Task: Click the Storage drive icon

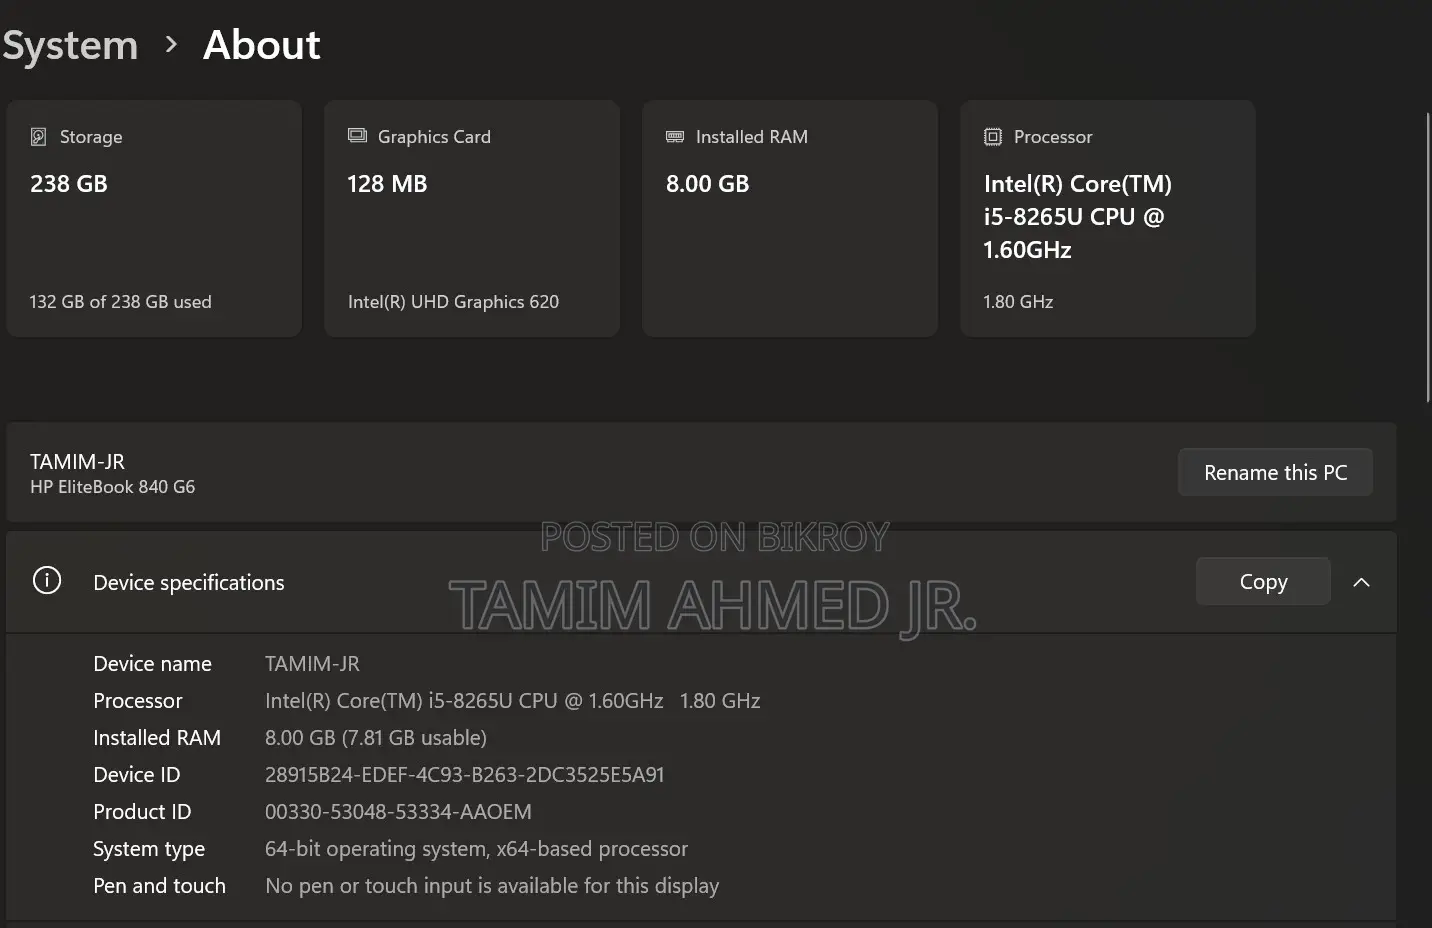Action: [38, 137]
